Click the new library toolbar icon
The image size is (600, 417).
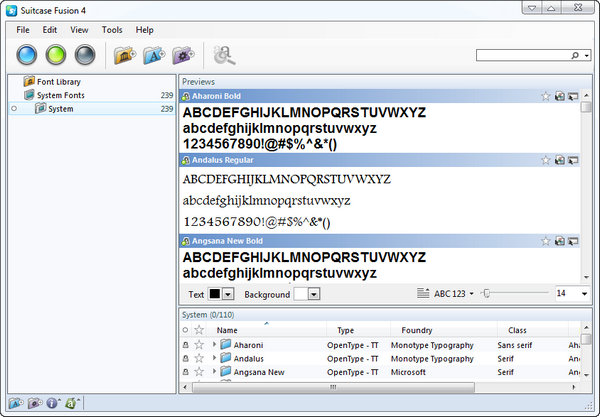coord(125,54)
